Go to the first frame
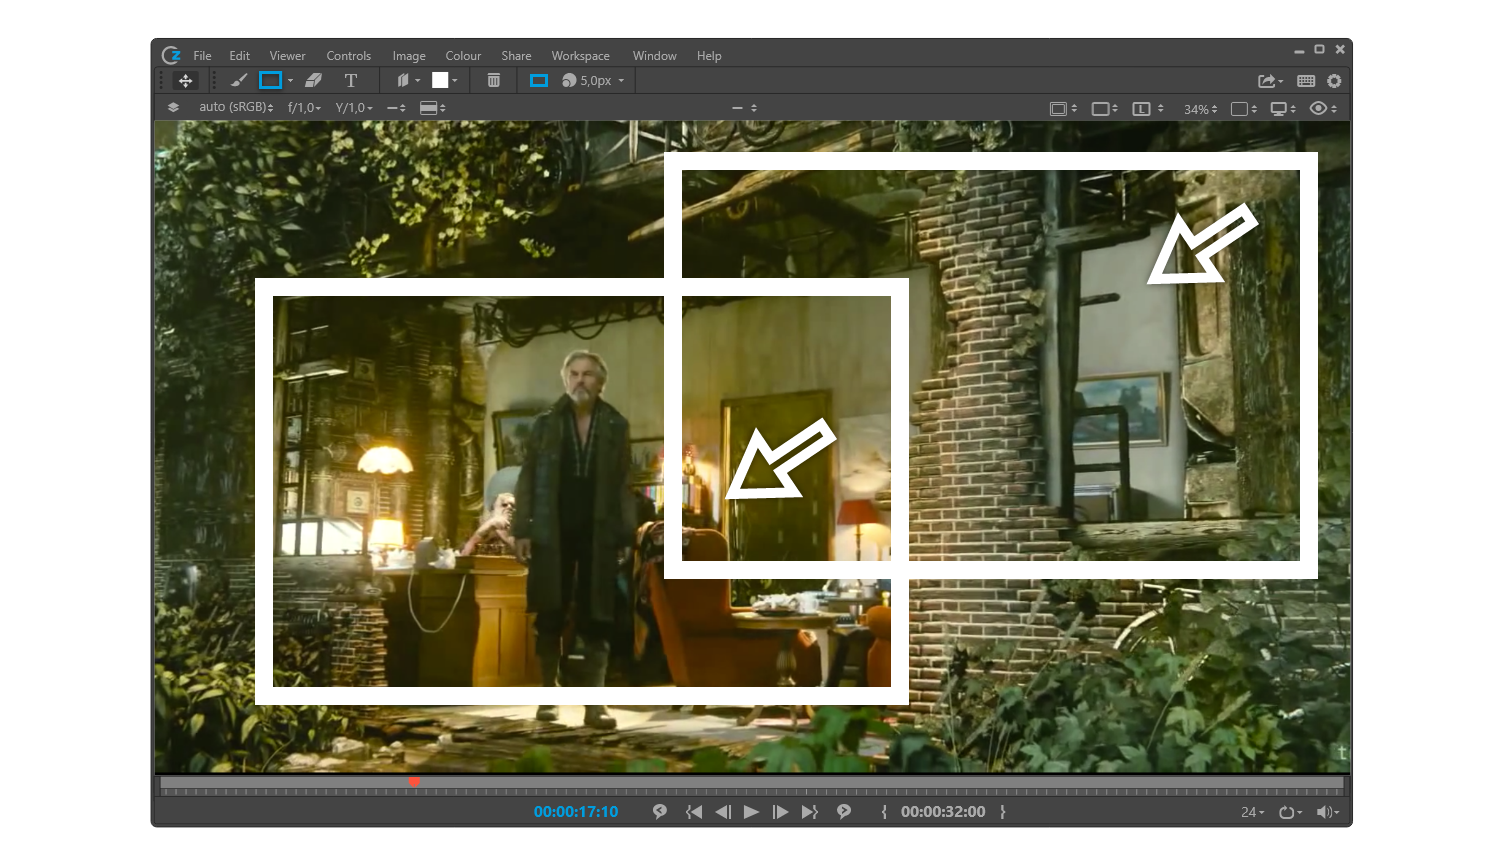Viewport: 1496px width, 866px height. (693, 812)
